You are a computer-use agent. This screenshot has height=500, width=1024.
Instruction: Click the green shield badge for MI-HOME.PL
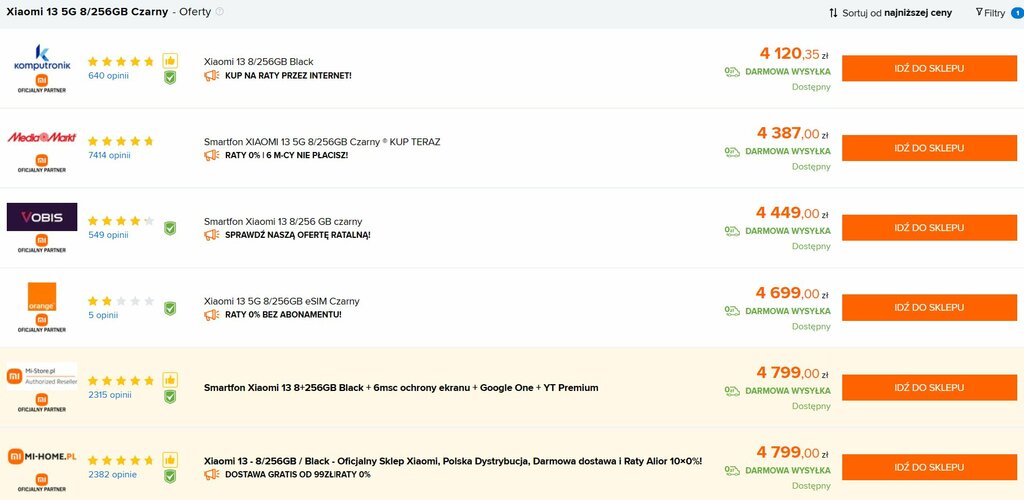tap(170, 476)
